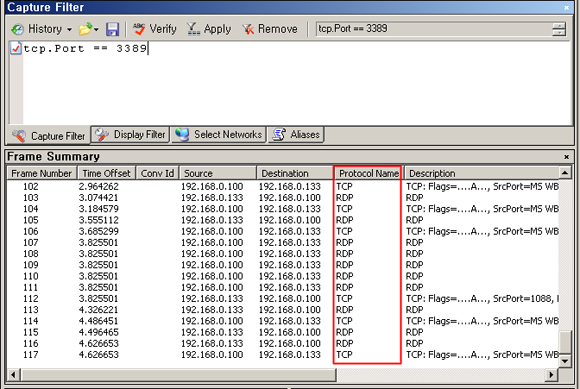
Task: Select frame number 102 row
Action: [x=283, y=186]
